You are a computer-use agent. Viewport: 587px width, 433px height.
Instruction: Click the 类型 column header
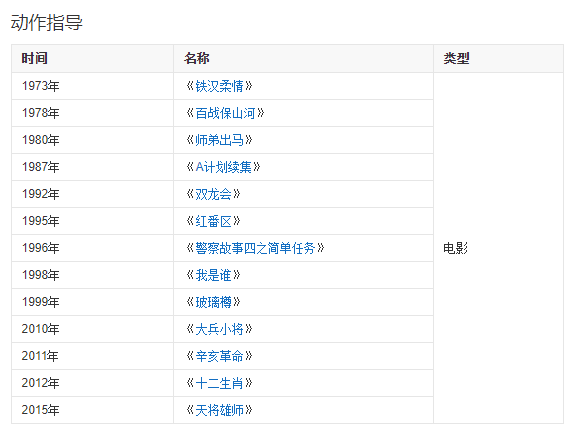pyautogui.click(x=499, y=59)
